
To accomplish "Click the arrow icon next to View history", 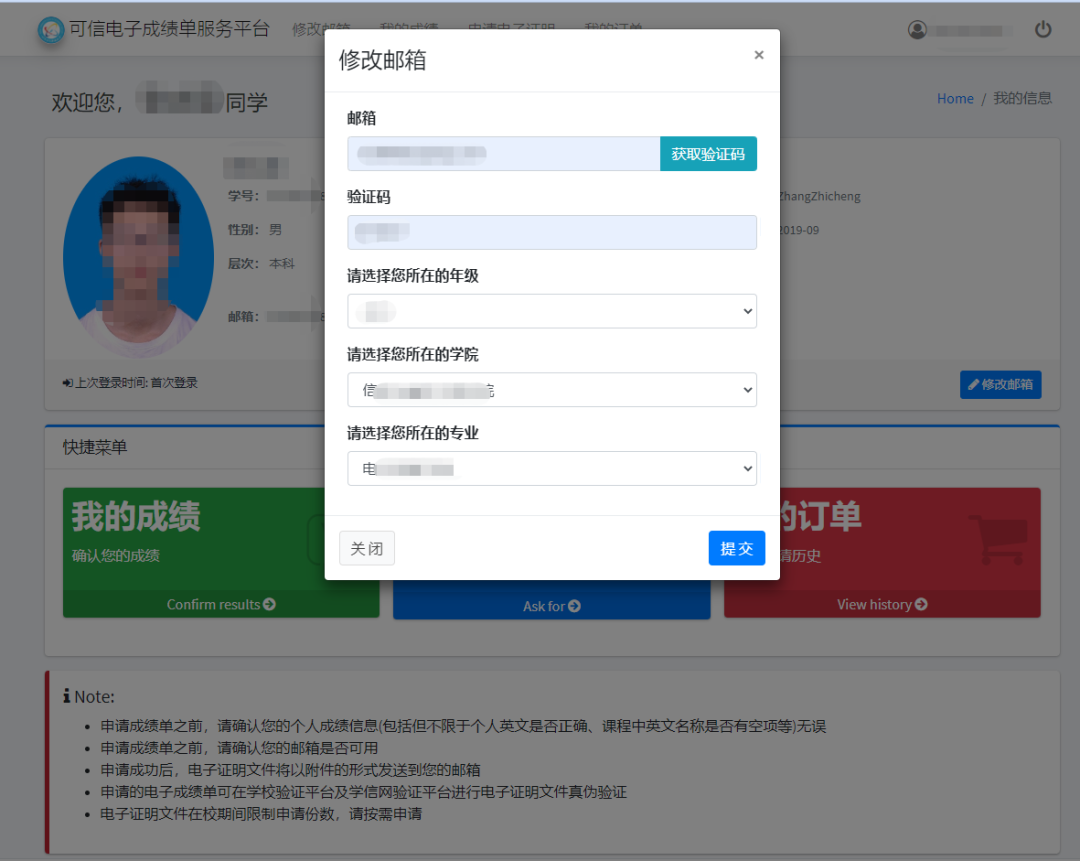I will click(x=921, y=604).
